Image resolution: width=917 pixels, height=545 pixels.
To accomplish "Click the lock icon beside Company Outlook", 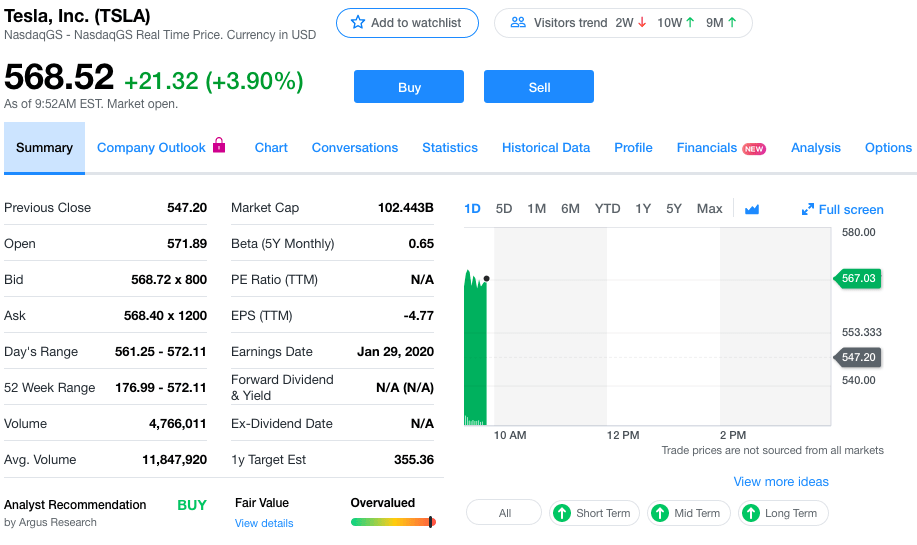I will tap(219, 146).
